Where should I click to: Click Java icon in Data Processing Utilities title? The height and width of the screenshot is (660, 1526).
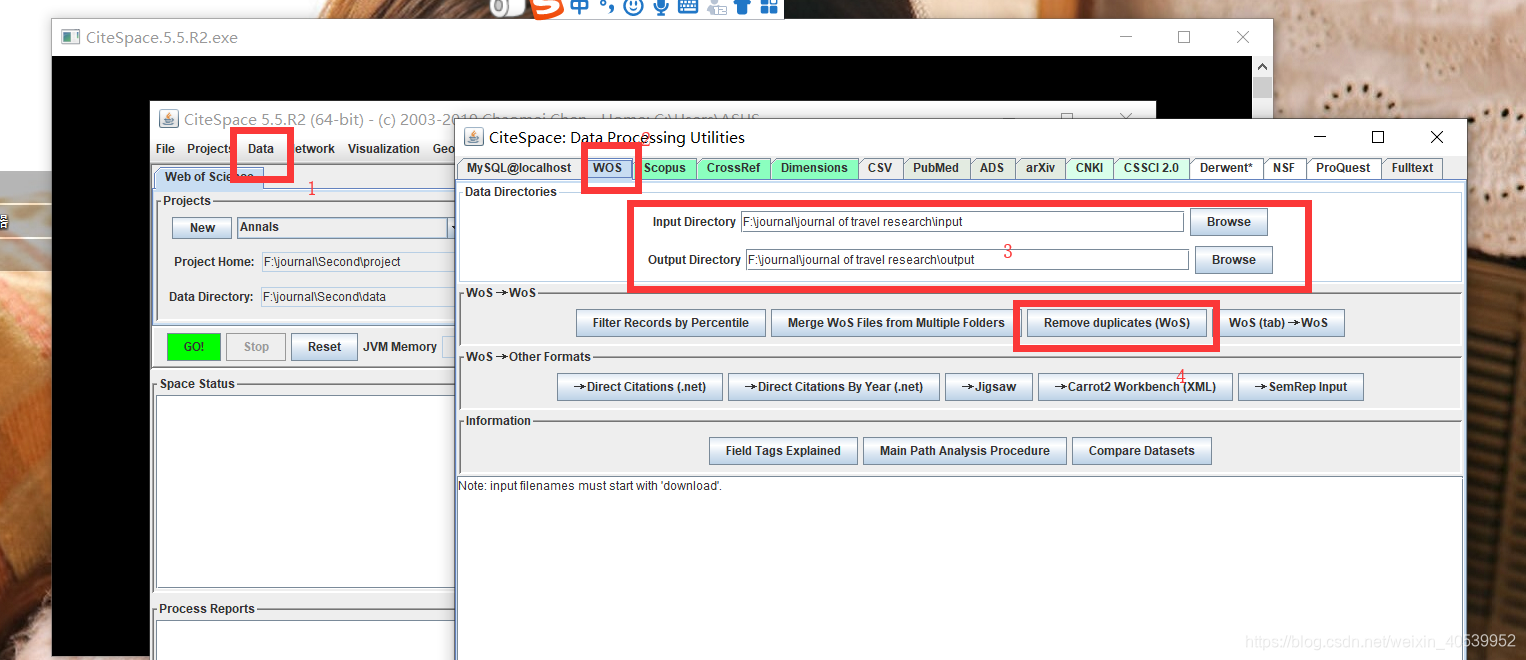pos(473,137)
